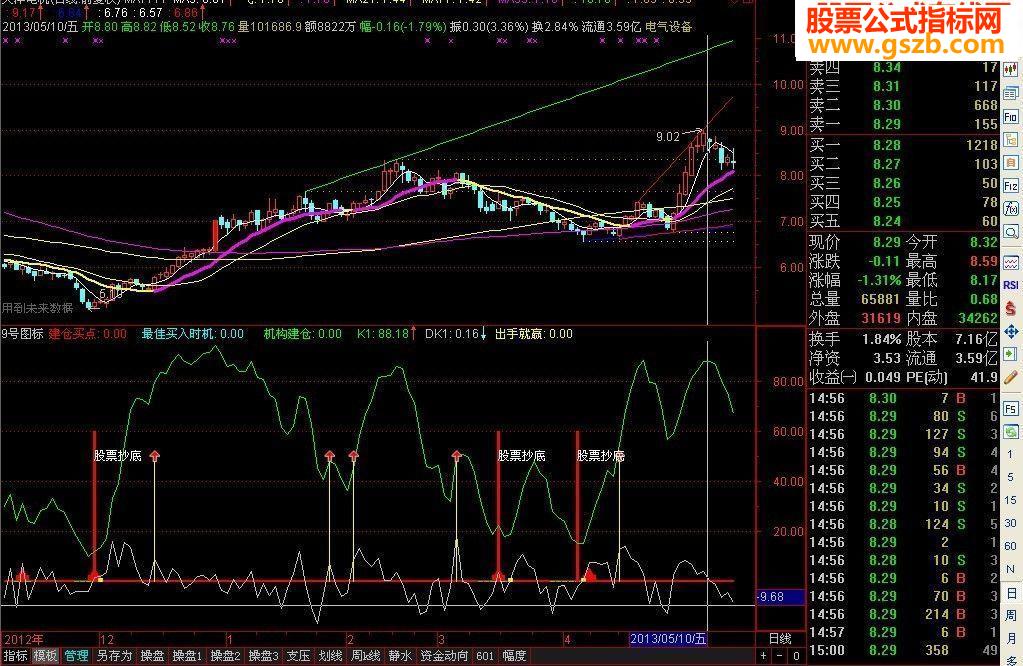
Task: Select the icon below the F10 button
Action: coord(1011,140)
